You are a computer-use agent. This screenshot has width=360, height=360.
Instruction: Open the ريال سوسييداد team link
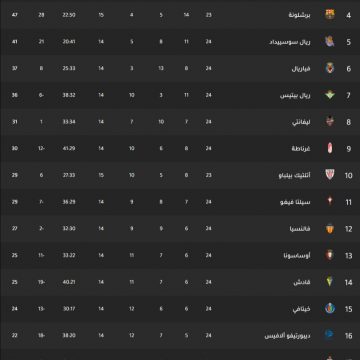click(x=290, y=42)
